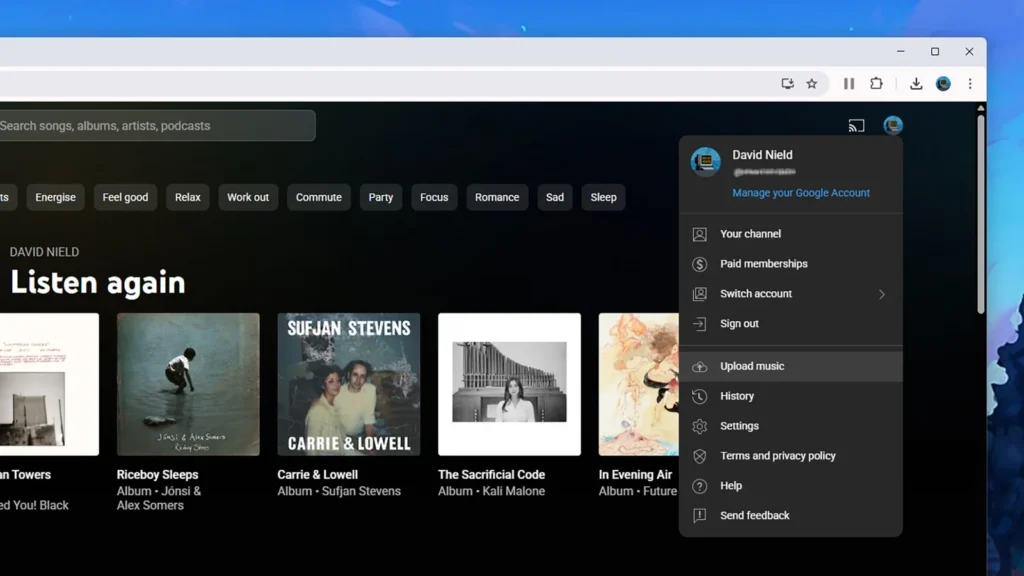Click the scrollbar up arrow

pyautogui.click(x=981, y=108)
